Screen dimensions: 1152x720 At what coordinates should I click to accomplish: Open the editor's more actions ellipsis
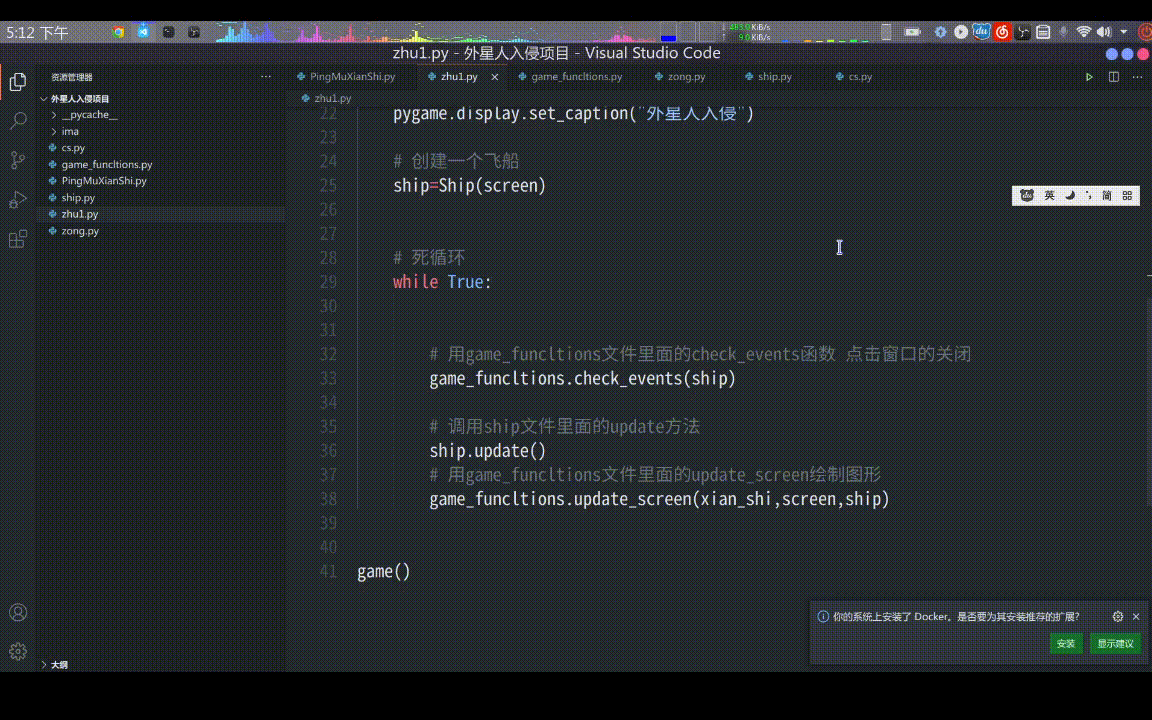tap(1137, 76)
